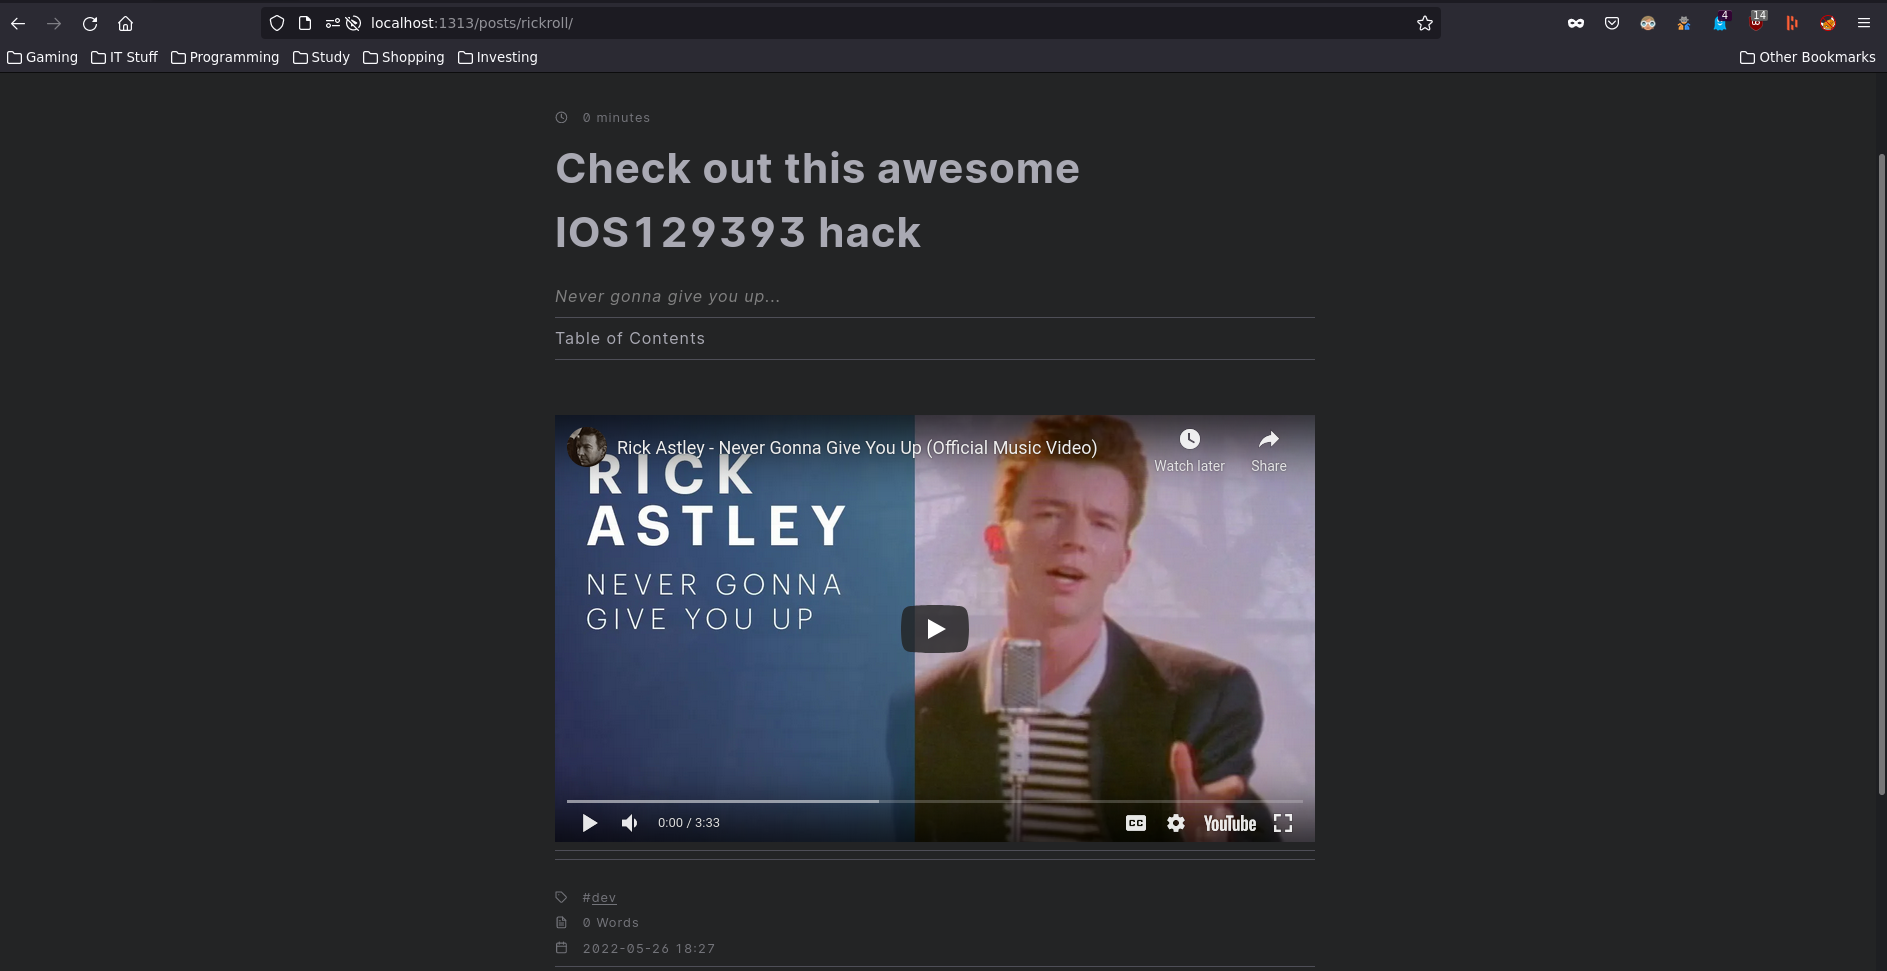The width and height of the screenshot is (1887, 971).
Task: Open the Gaming bookmarks folder
Action: pyautogui.click(x=42, y=57)
